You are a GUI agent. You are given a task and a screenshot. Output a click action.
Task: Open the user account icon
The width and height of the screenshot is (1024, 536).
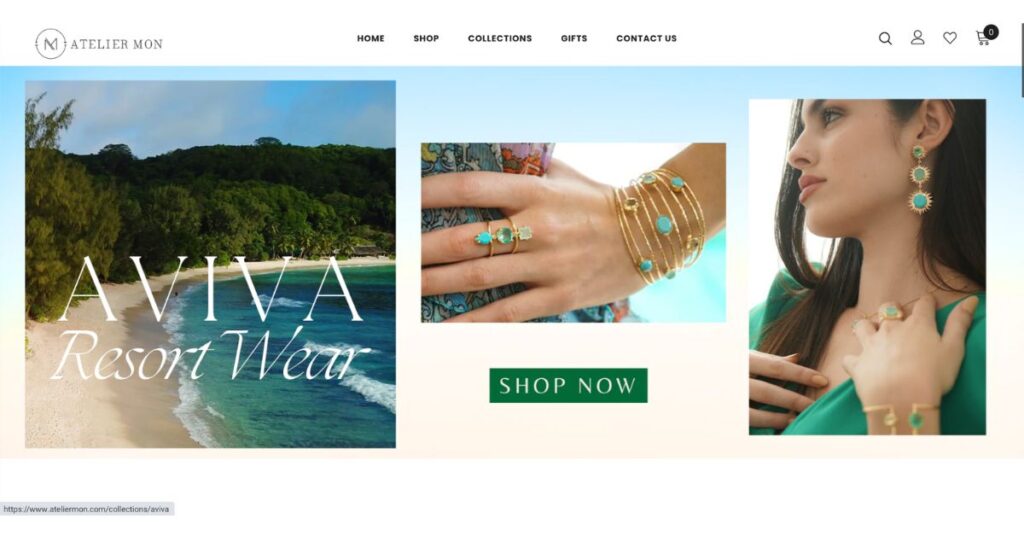(x=918, y=38)
